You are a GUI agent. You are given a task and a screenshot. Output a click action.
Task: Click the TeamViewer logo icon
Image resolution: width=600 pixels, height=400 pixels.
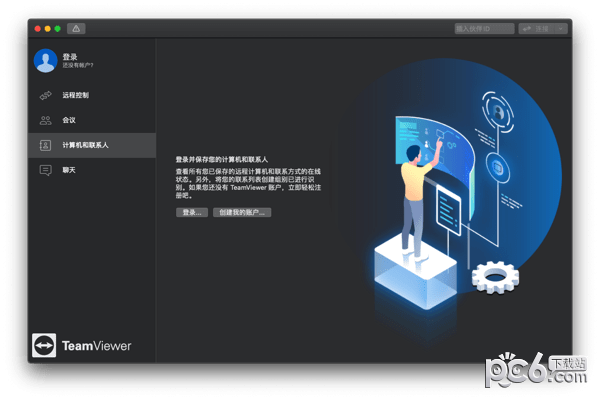(44, 345)
